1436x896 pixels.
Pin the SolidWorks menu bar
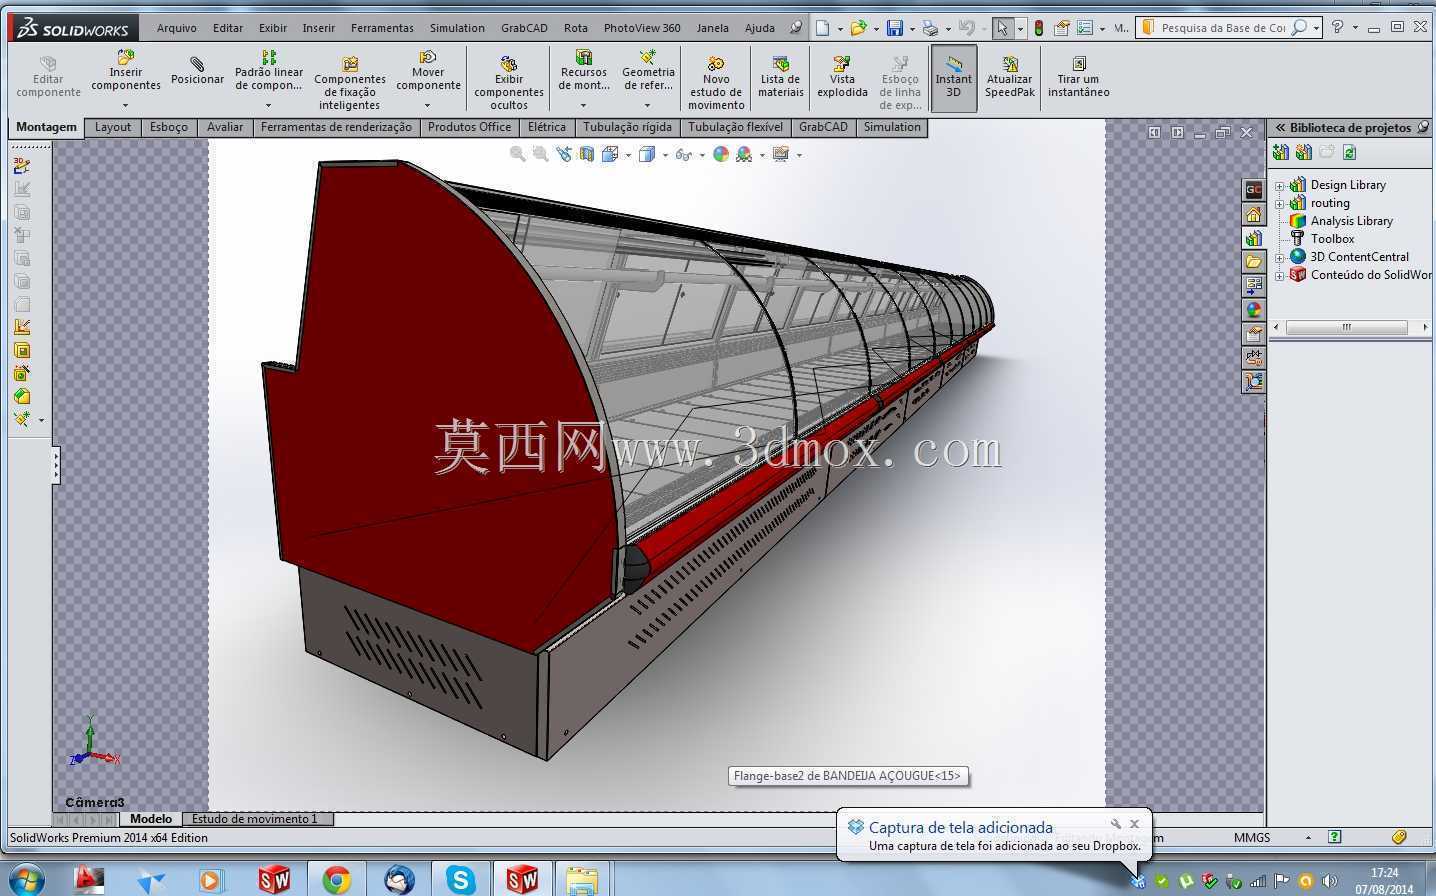(796, 28)
